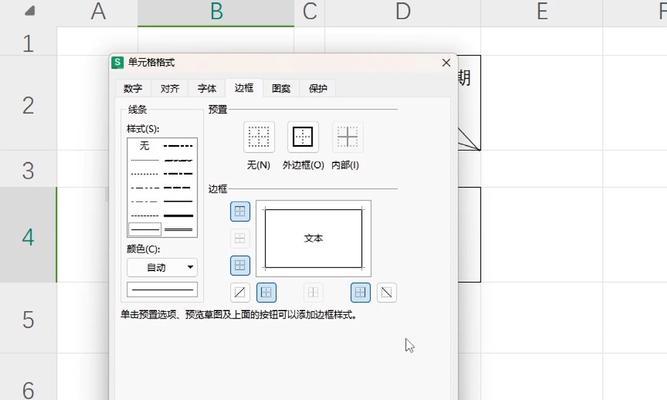Select column D header
The width and height of the screenshot is (667, 400).
[x=403, y=12]
